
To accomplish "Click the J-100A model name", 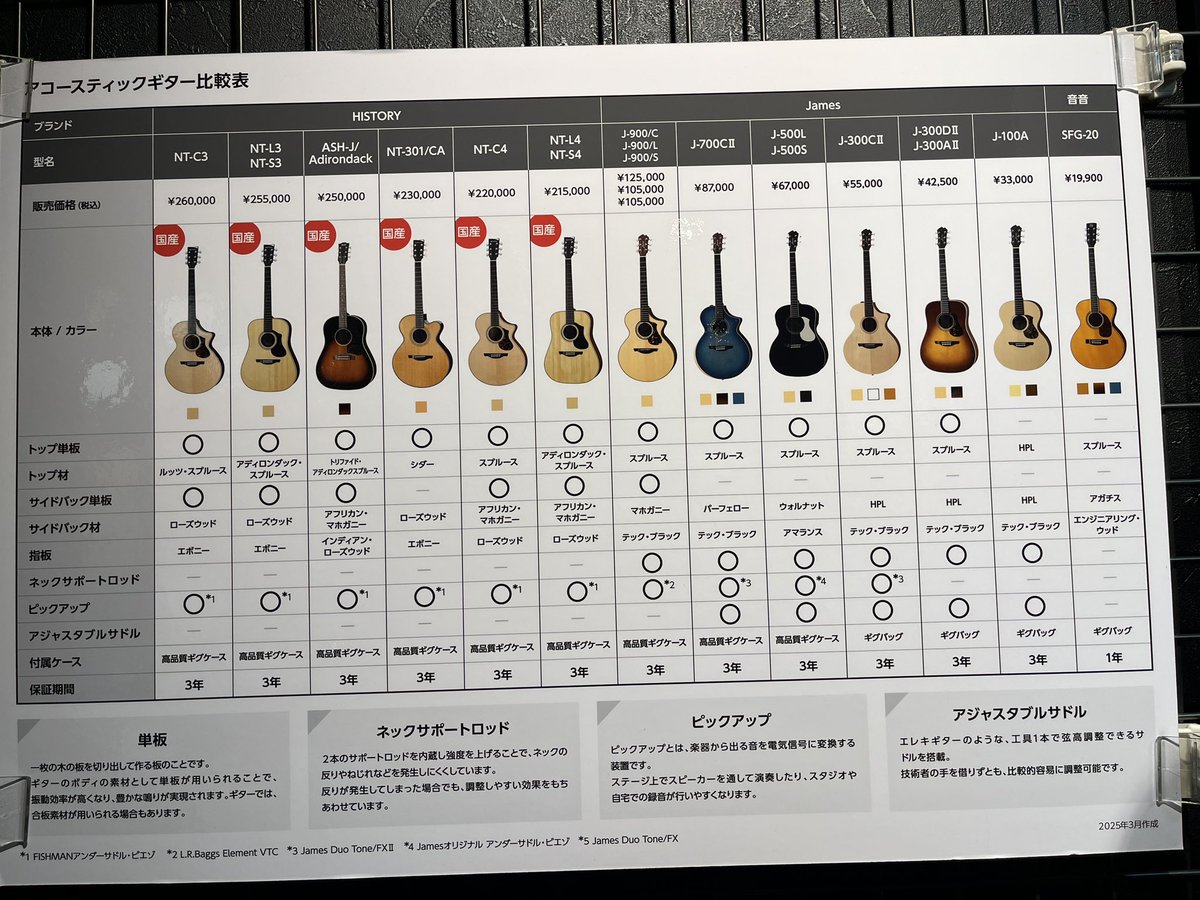I will [x=1012, y=135].
